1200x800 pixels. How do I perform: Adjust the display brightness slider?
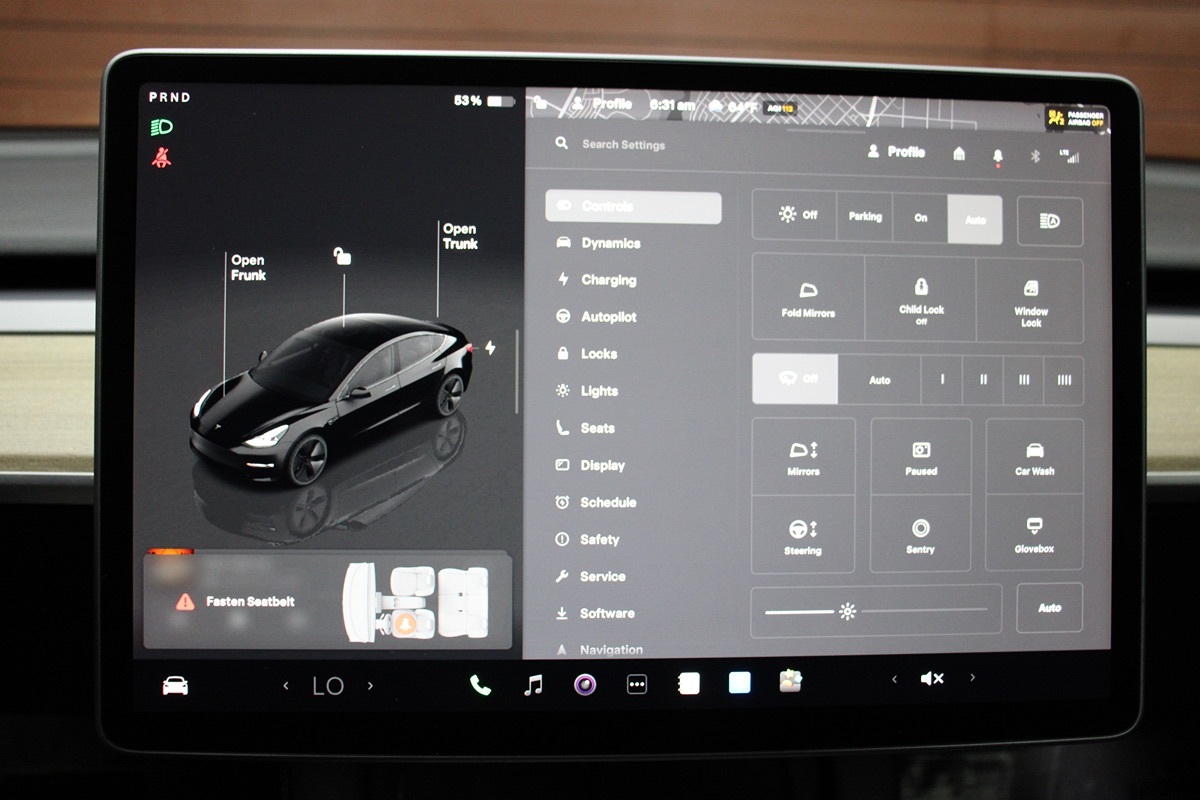pos(848,611)
